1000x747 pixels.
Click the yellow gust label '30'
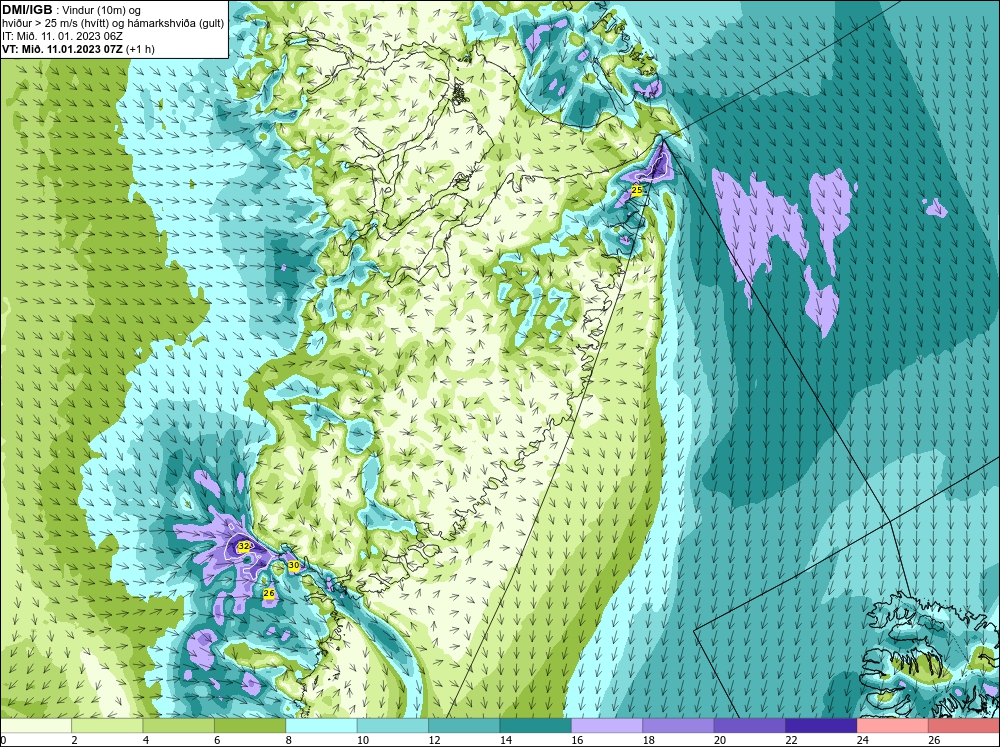[x=293, y=565]
